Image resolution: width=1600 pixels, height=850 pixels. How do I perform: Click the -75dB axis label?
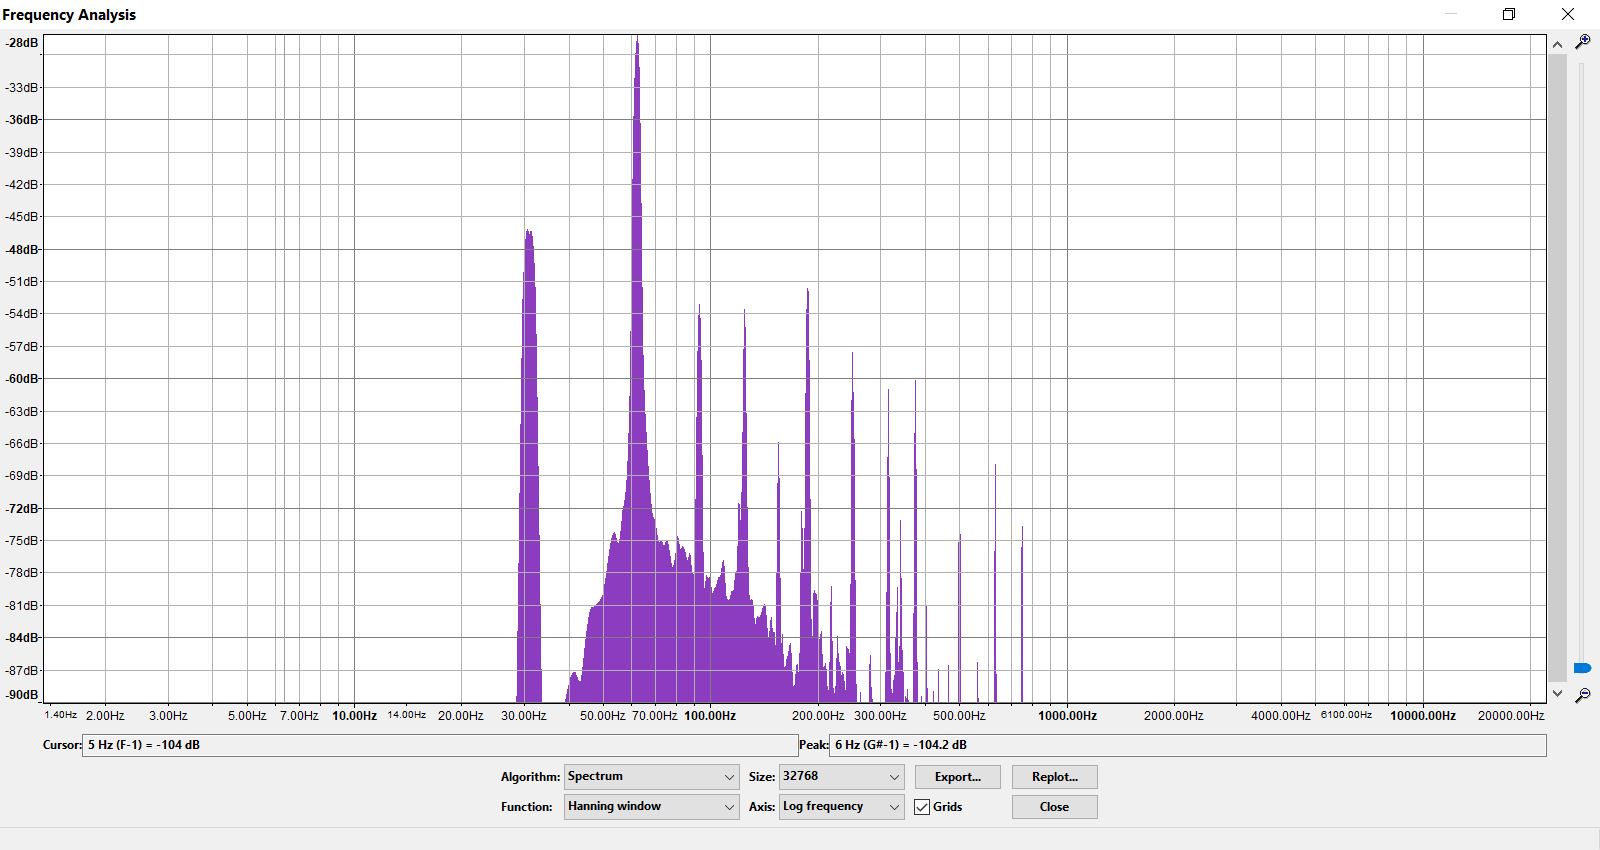point(22,541)
